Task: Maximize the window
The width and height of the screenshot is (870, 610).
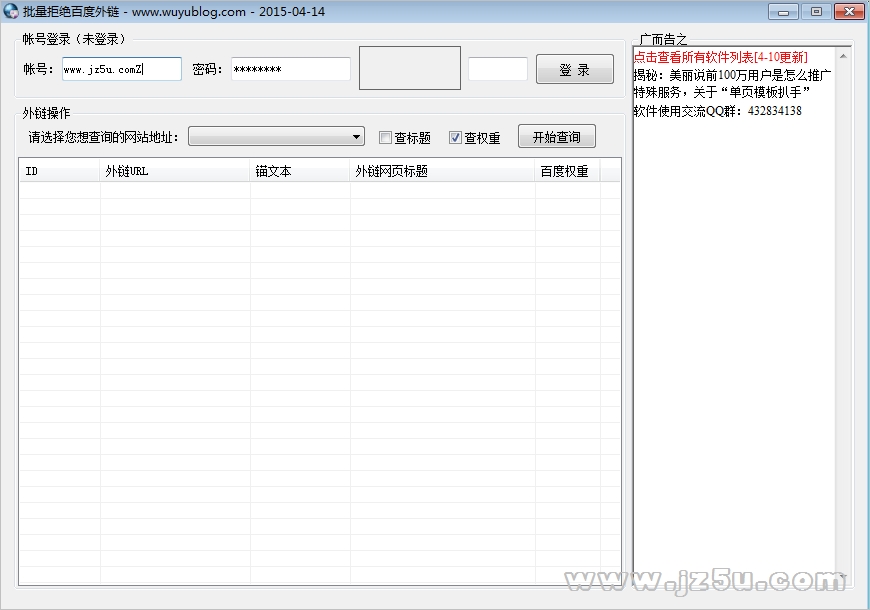Action: click(x=816, y=12)
